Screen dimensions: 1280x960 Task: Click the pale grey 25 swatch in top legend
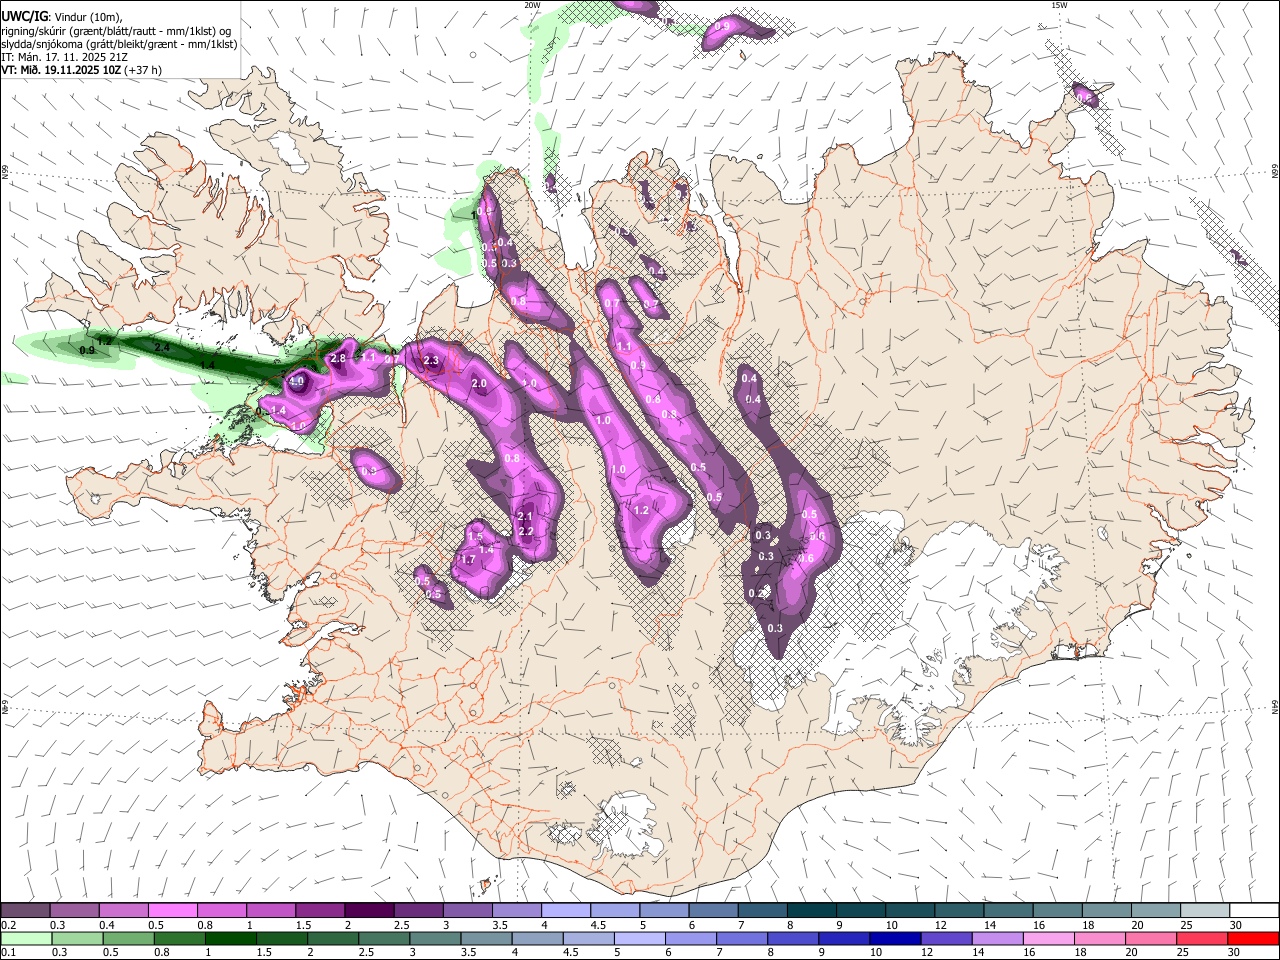(x=1204, y=911)
